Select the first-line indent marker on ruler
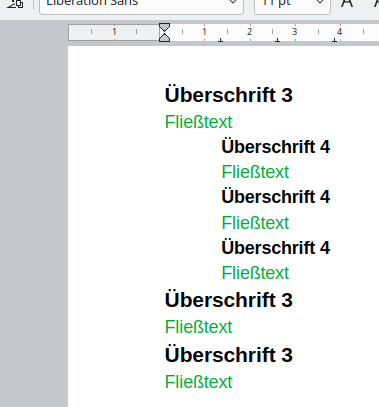The width and height of the screenshot is (379, 407). click(165, 27)
